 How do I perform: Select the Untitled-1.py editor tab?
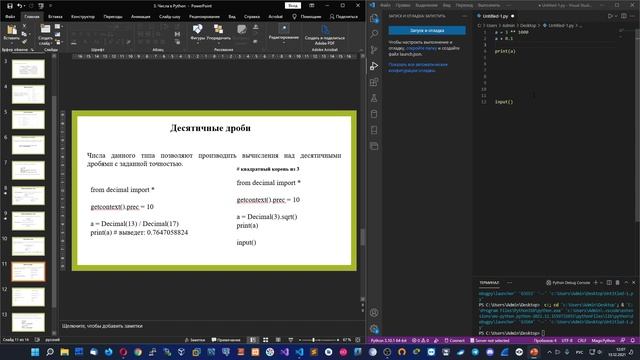point(495,16)
